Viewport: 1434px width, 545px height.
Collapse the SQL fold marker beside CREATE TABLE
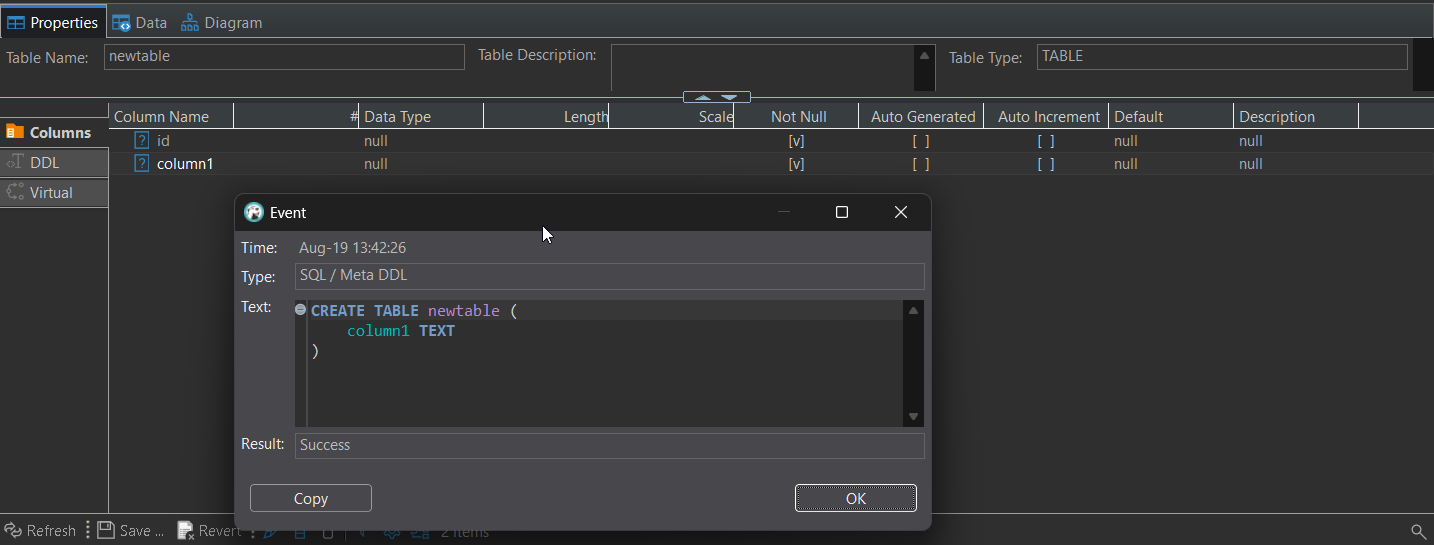300,311
